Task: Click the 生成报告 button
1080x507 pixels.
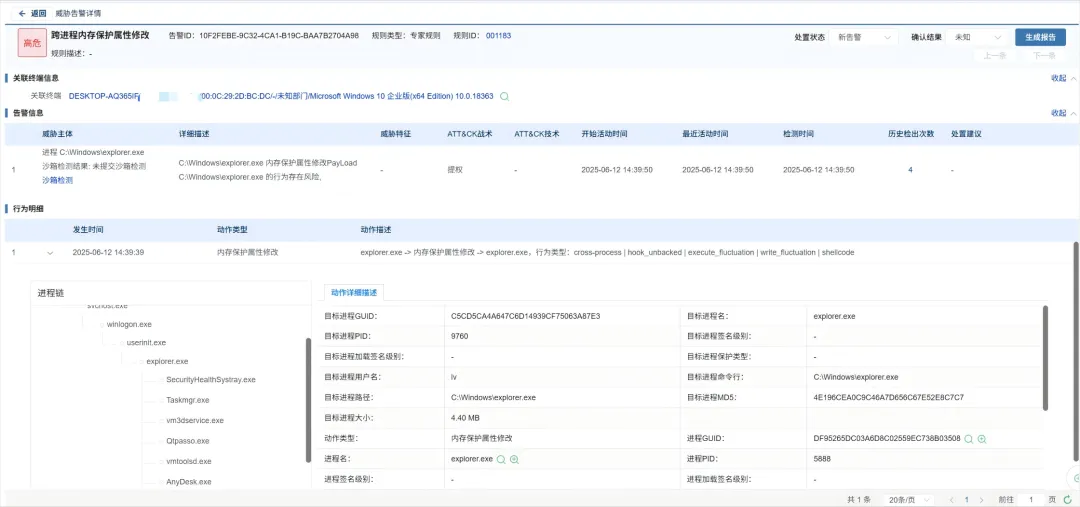Action: (x=1040, y=37)
